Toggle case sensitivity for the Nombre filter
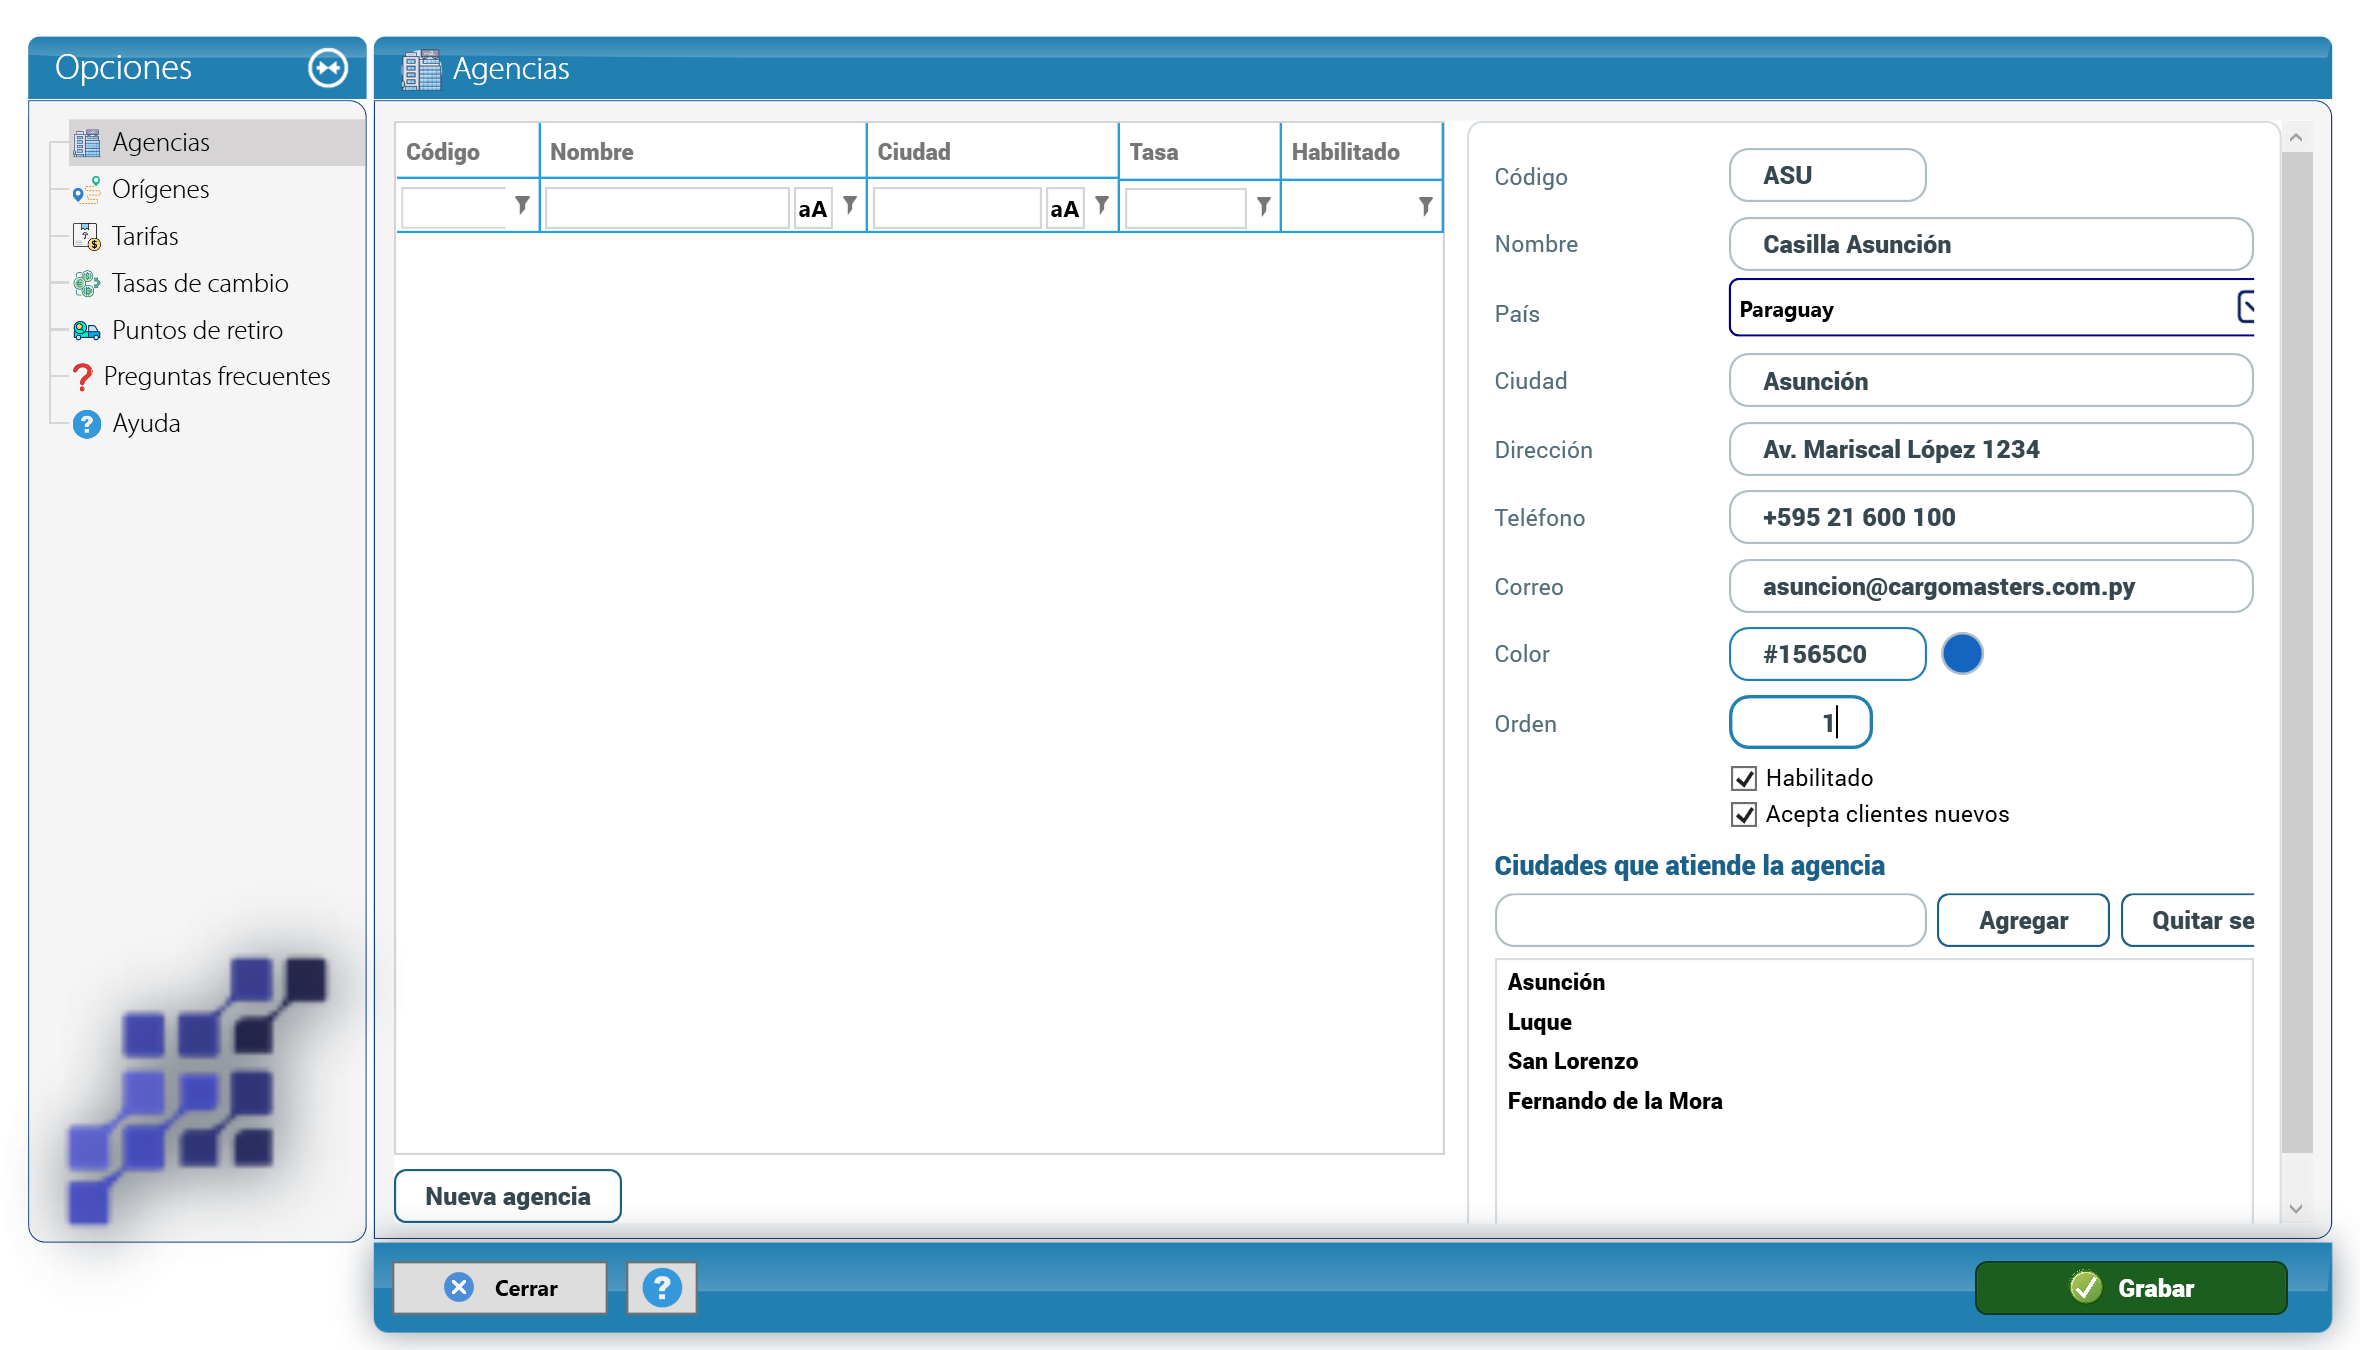Viewport: 2360px width, 1350px height. tap(813, 208)
